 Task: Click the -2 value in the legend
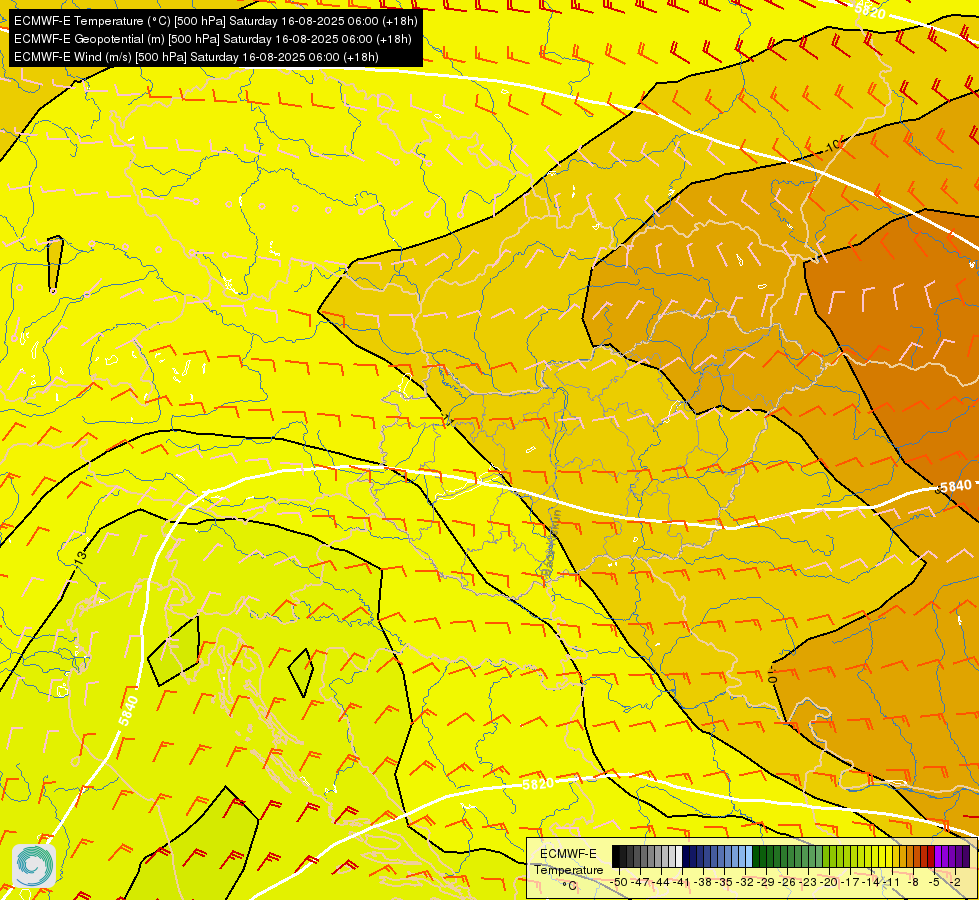pyautogui.click(x=955, y=882)
